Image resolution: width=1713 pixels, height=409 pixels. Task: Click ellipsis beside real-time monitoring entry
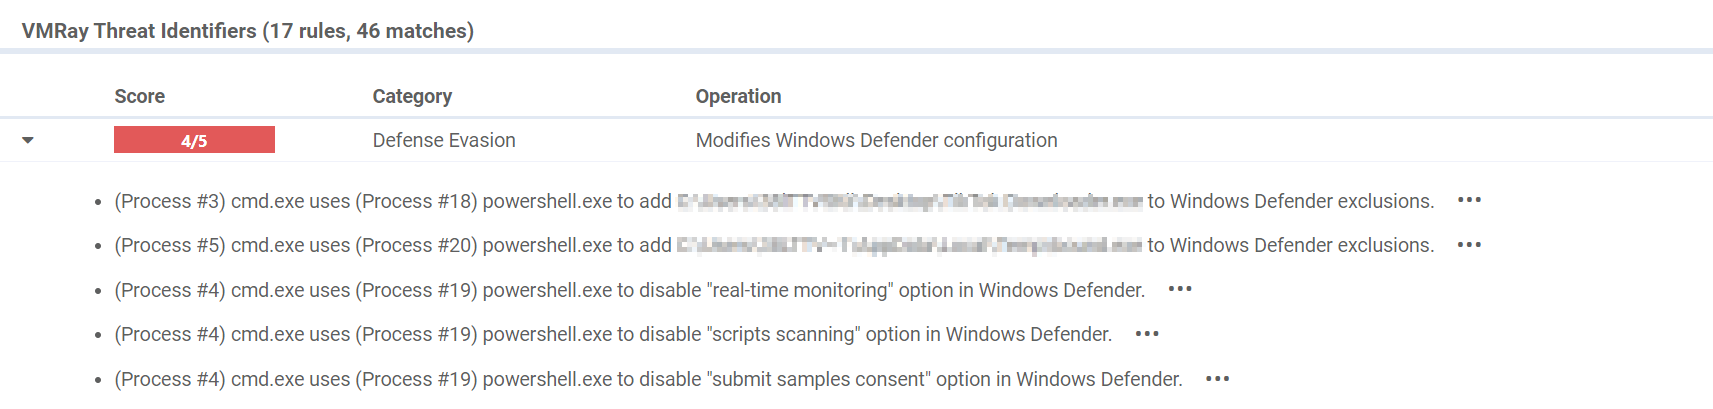[x=1180, y=289]
